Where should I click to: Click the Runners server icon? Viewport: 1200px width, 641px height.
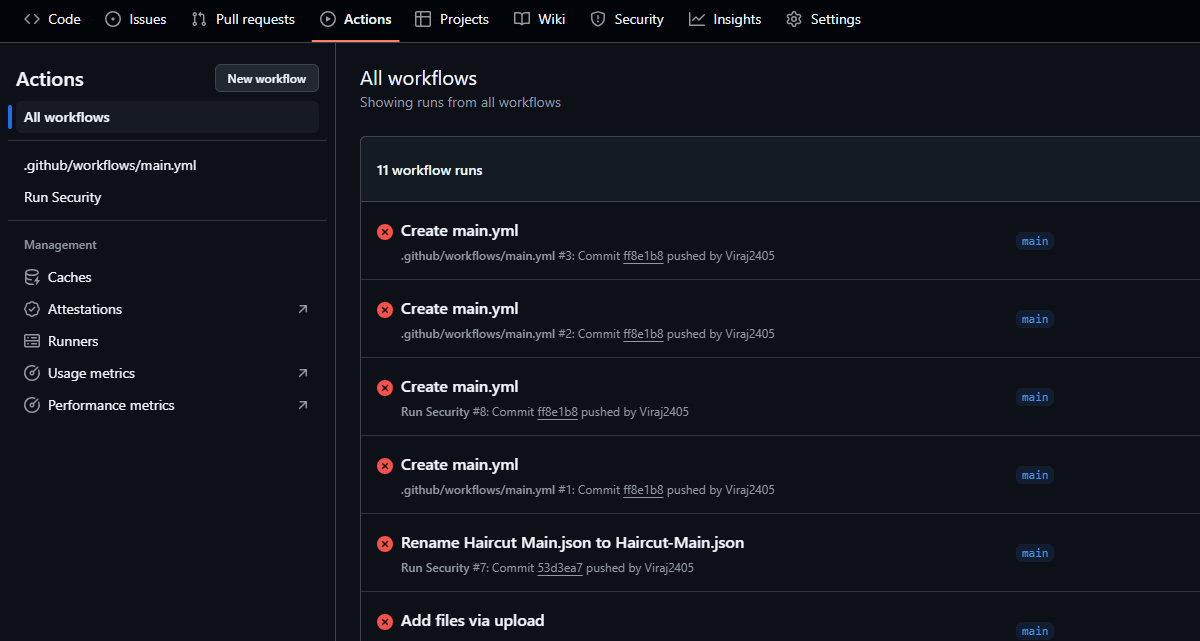pyautogui.click(x=31, y=341)
